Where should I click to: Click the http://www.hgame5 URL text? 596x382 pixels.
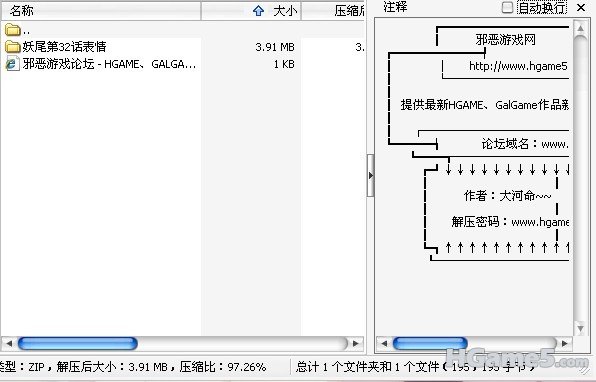pyautogui.click(x=518, y=66)
